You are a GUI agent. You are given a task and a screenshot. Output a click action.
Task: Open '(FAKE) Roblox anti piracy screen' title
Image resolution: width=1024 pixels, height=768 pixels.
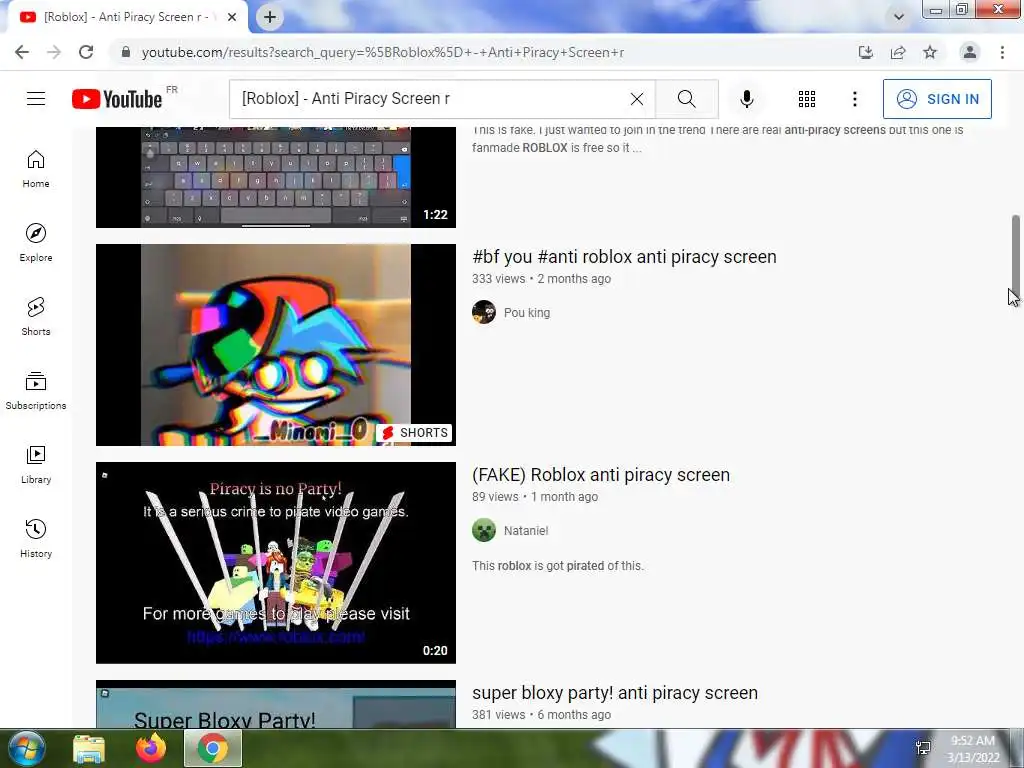point(601,475)
